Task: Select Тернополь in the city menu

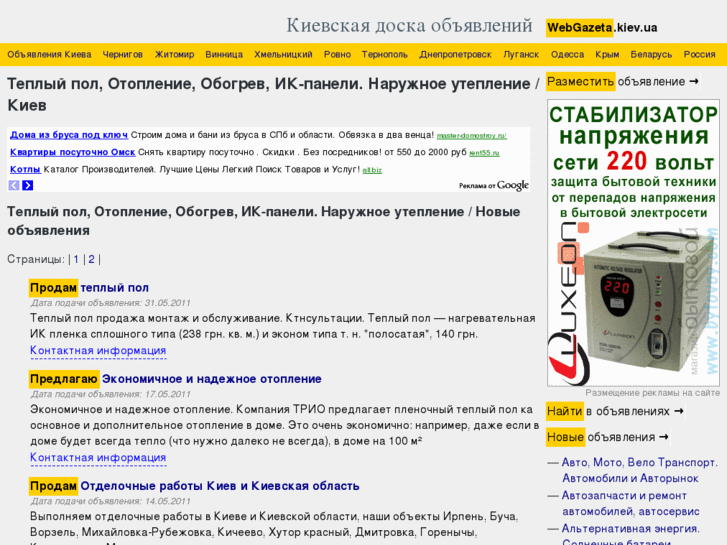Action: pyautogui.click(x=385, y=54)
